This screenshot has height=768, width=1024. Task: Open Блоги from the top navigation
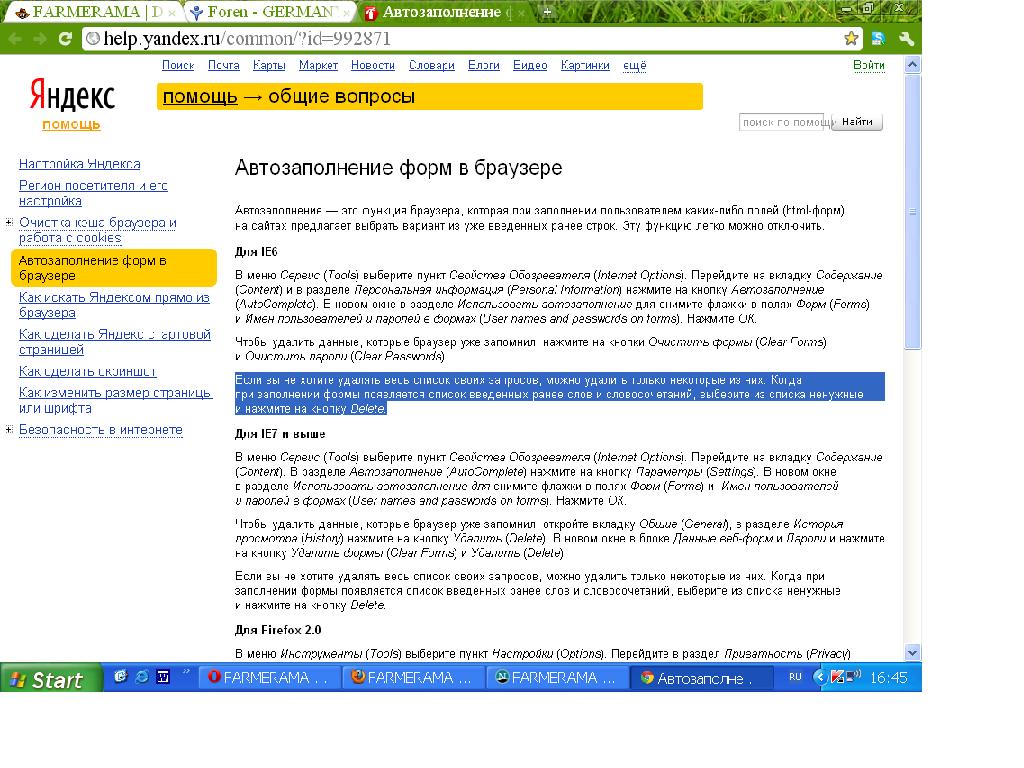point(483,65)
